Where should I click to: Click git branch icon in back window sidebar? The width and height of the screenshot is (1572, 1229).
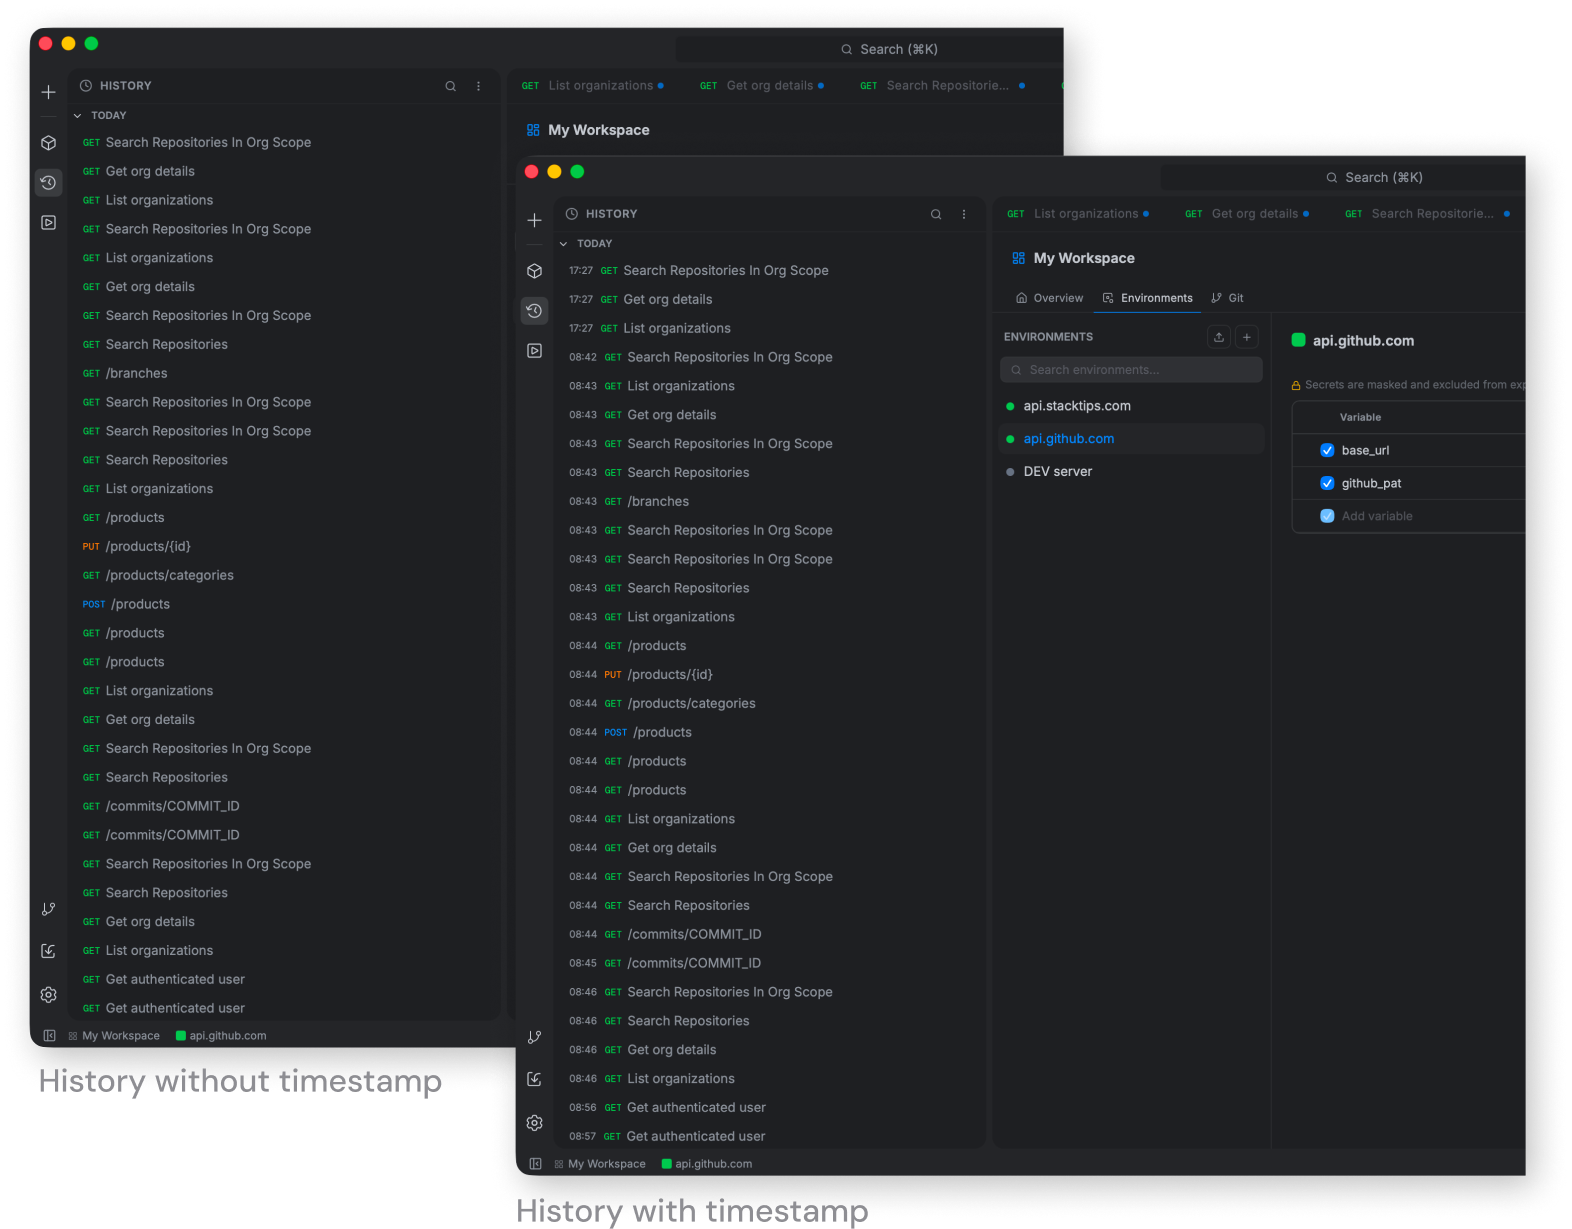coord(48,910)
